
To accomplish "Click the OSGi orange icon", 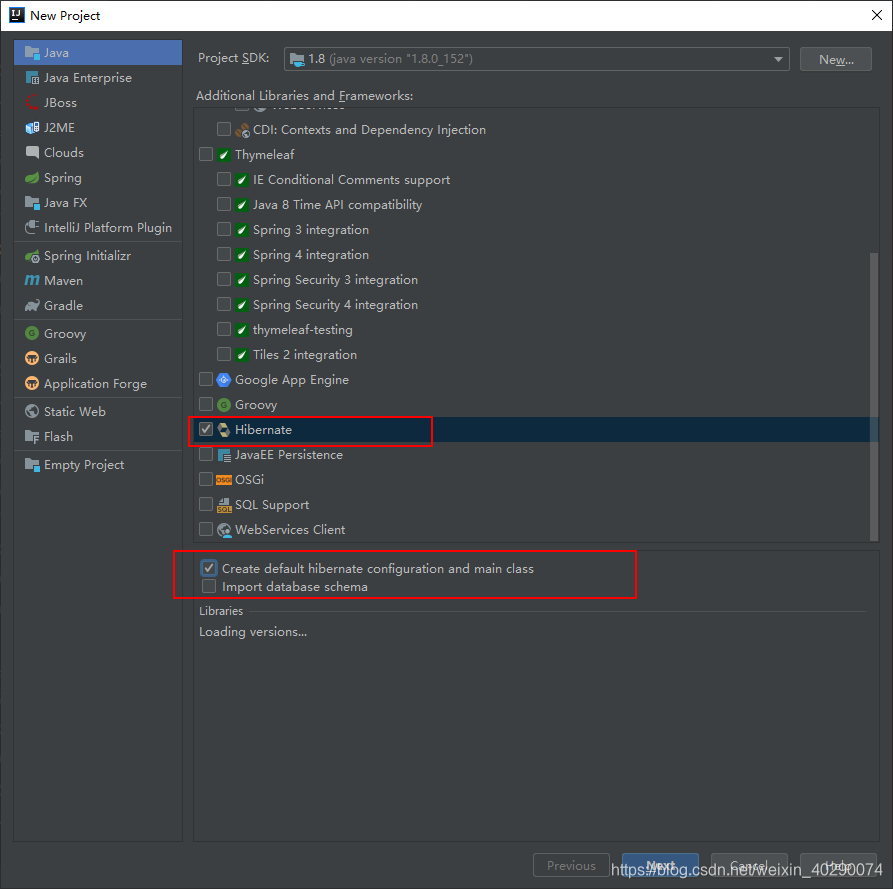I will [x=224, y=480].
